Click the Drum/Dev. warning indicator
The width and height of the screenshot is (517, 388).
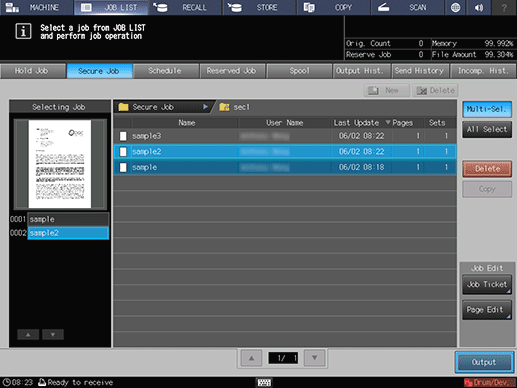(490, 382)
